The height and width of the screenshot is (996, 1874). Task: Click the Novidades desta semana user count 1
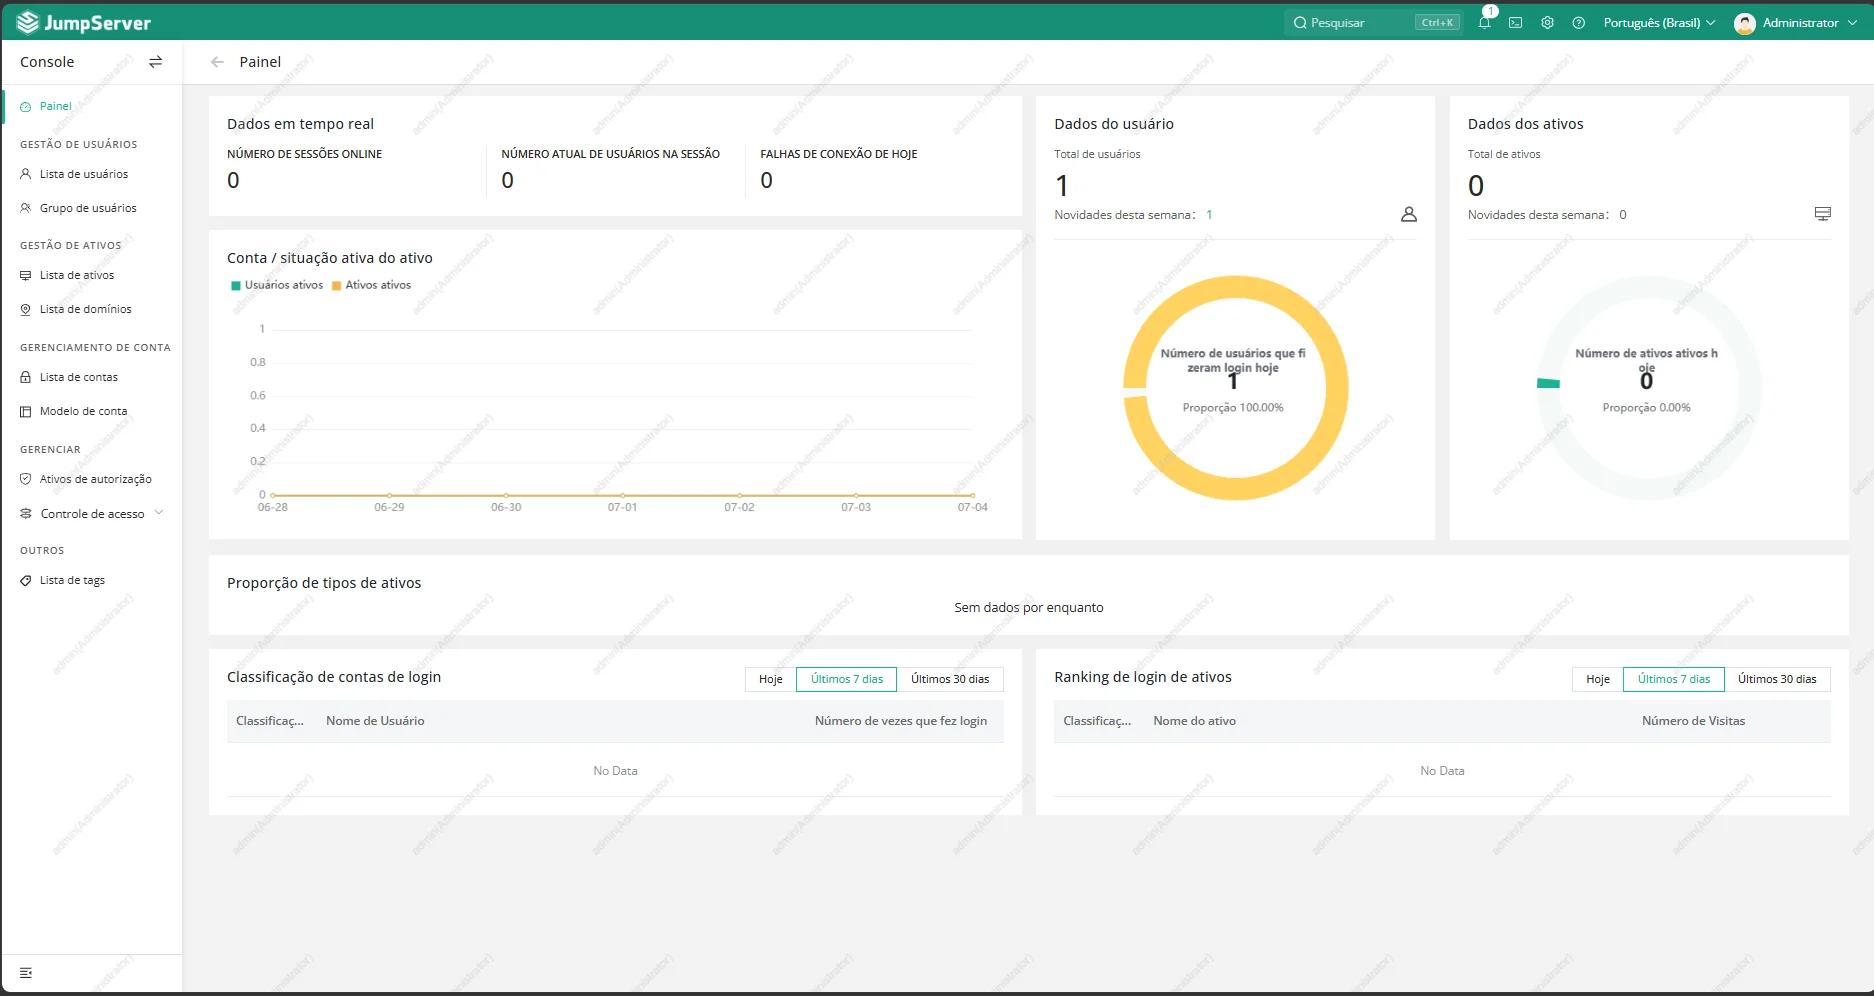tap(1209, 215)
